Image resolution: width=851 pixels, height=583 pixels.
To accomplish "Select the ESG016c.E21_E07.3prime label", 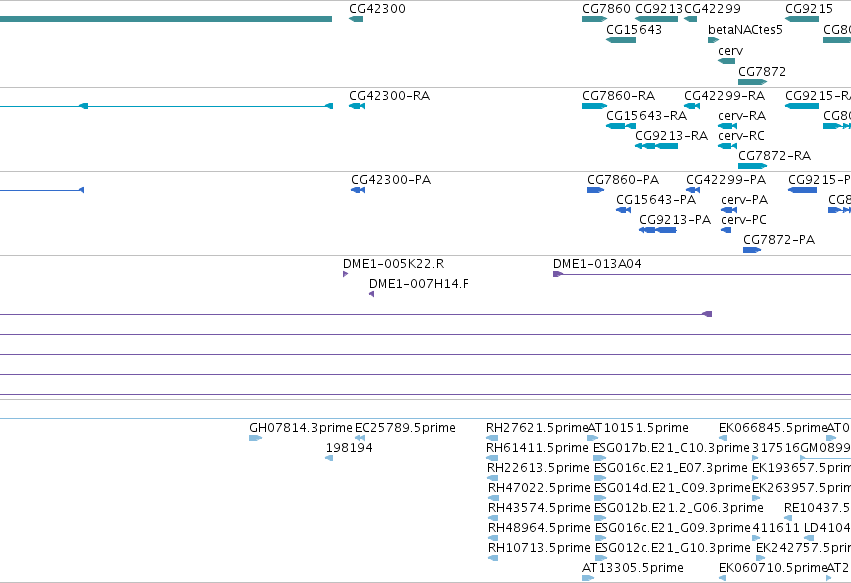I will [671, 468].
